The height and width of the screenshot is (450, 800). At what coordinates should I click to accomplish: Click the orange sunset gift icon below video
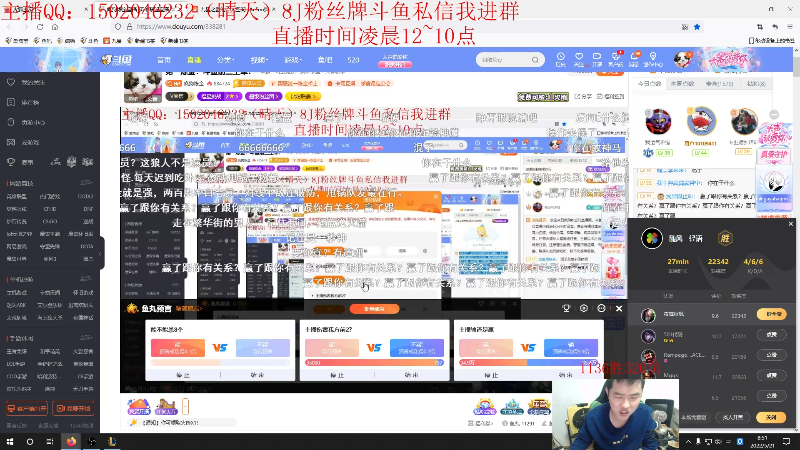coord(138,407)
